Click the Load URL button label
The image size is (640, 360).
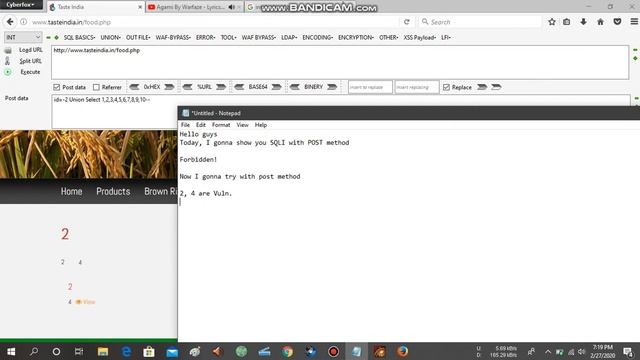[x=31, y=50]
